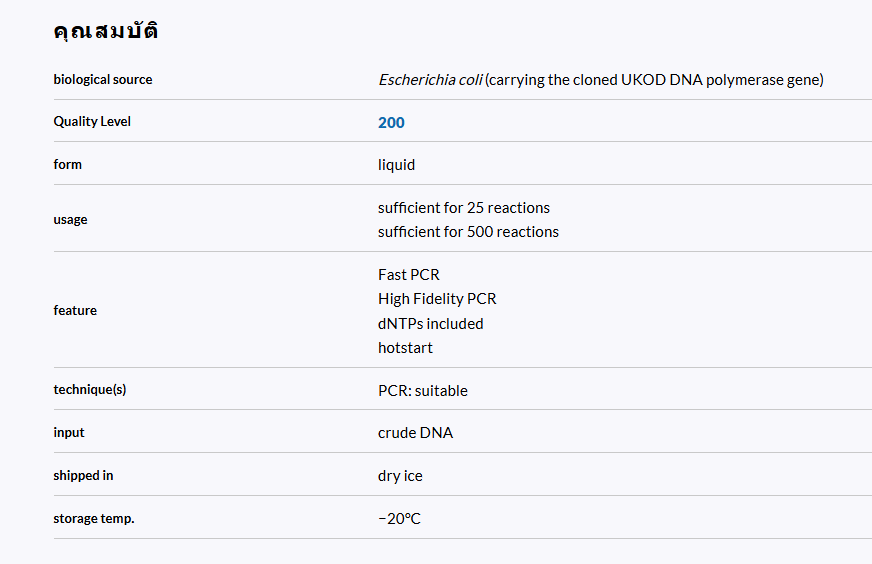The image size is (872, 564).
Task: Click the PCR: suitable technique value
Action: (x=423, y=390)
